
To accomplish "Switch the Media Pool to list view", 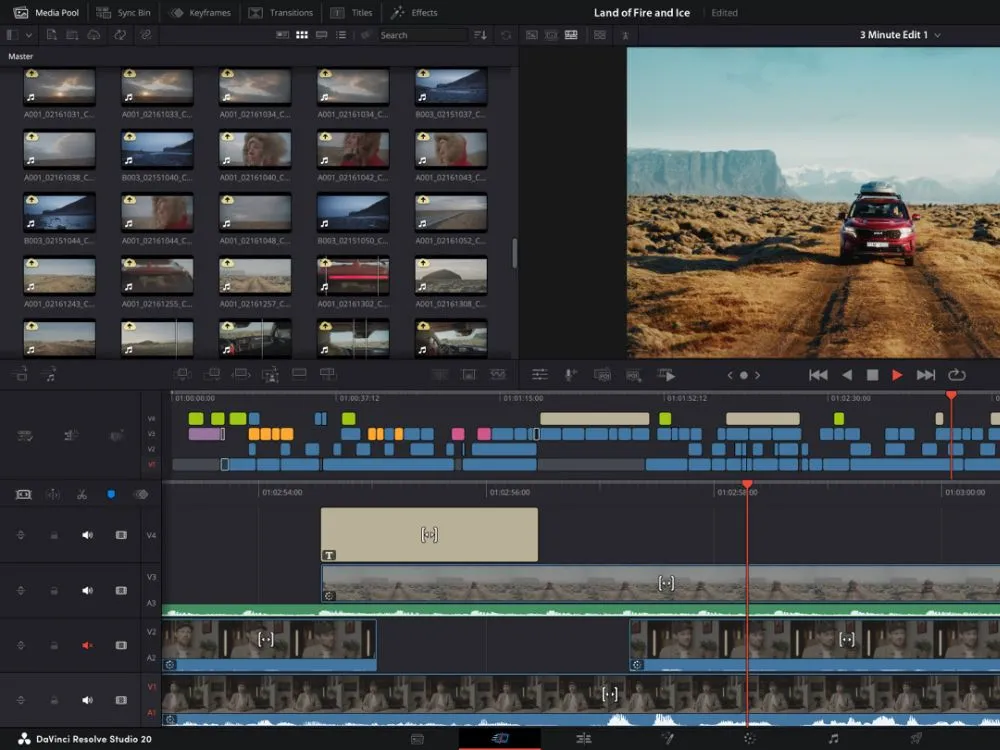I will click(x=340, y=35).
